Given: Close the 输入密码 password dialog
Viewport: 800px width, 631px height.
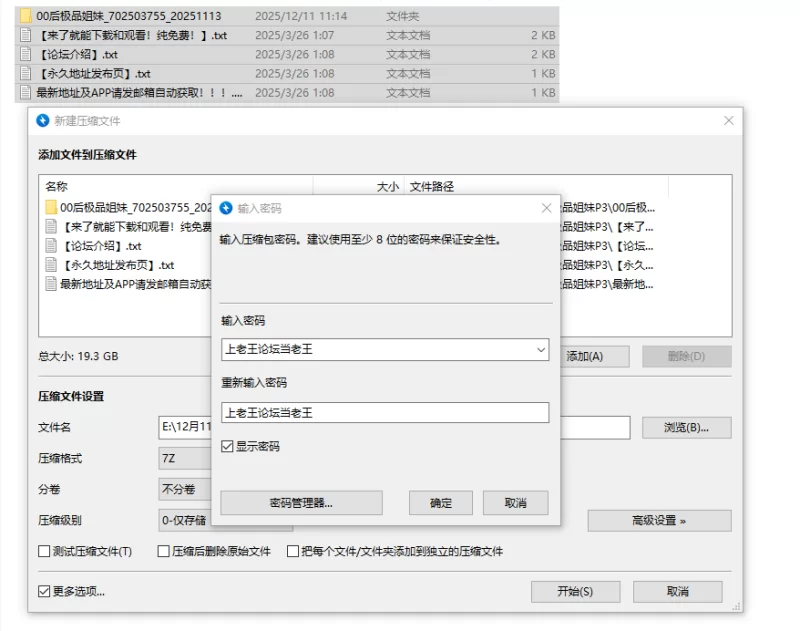Looking at the screenshot, I should pyautogui.click(x=546, y=208).
